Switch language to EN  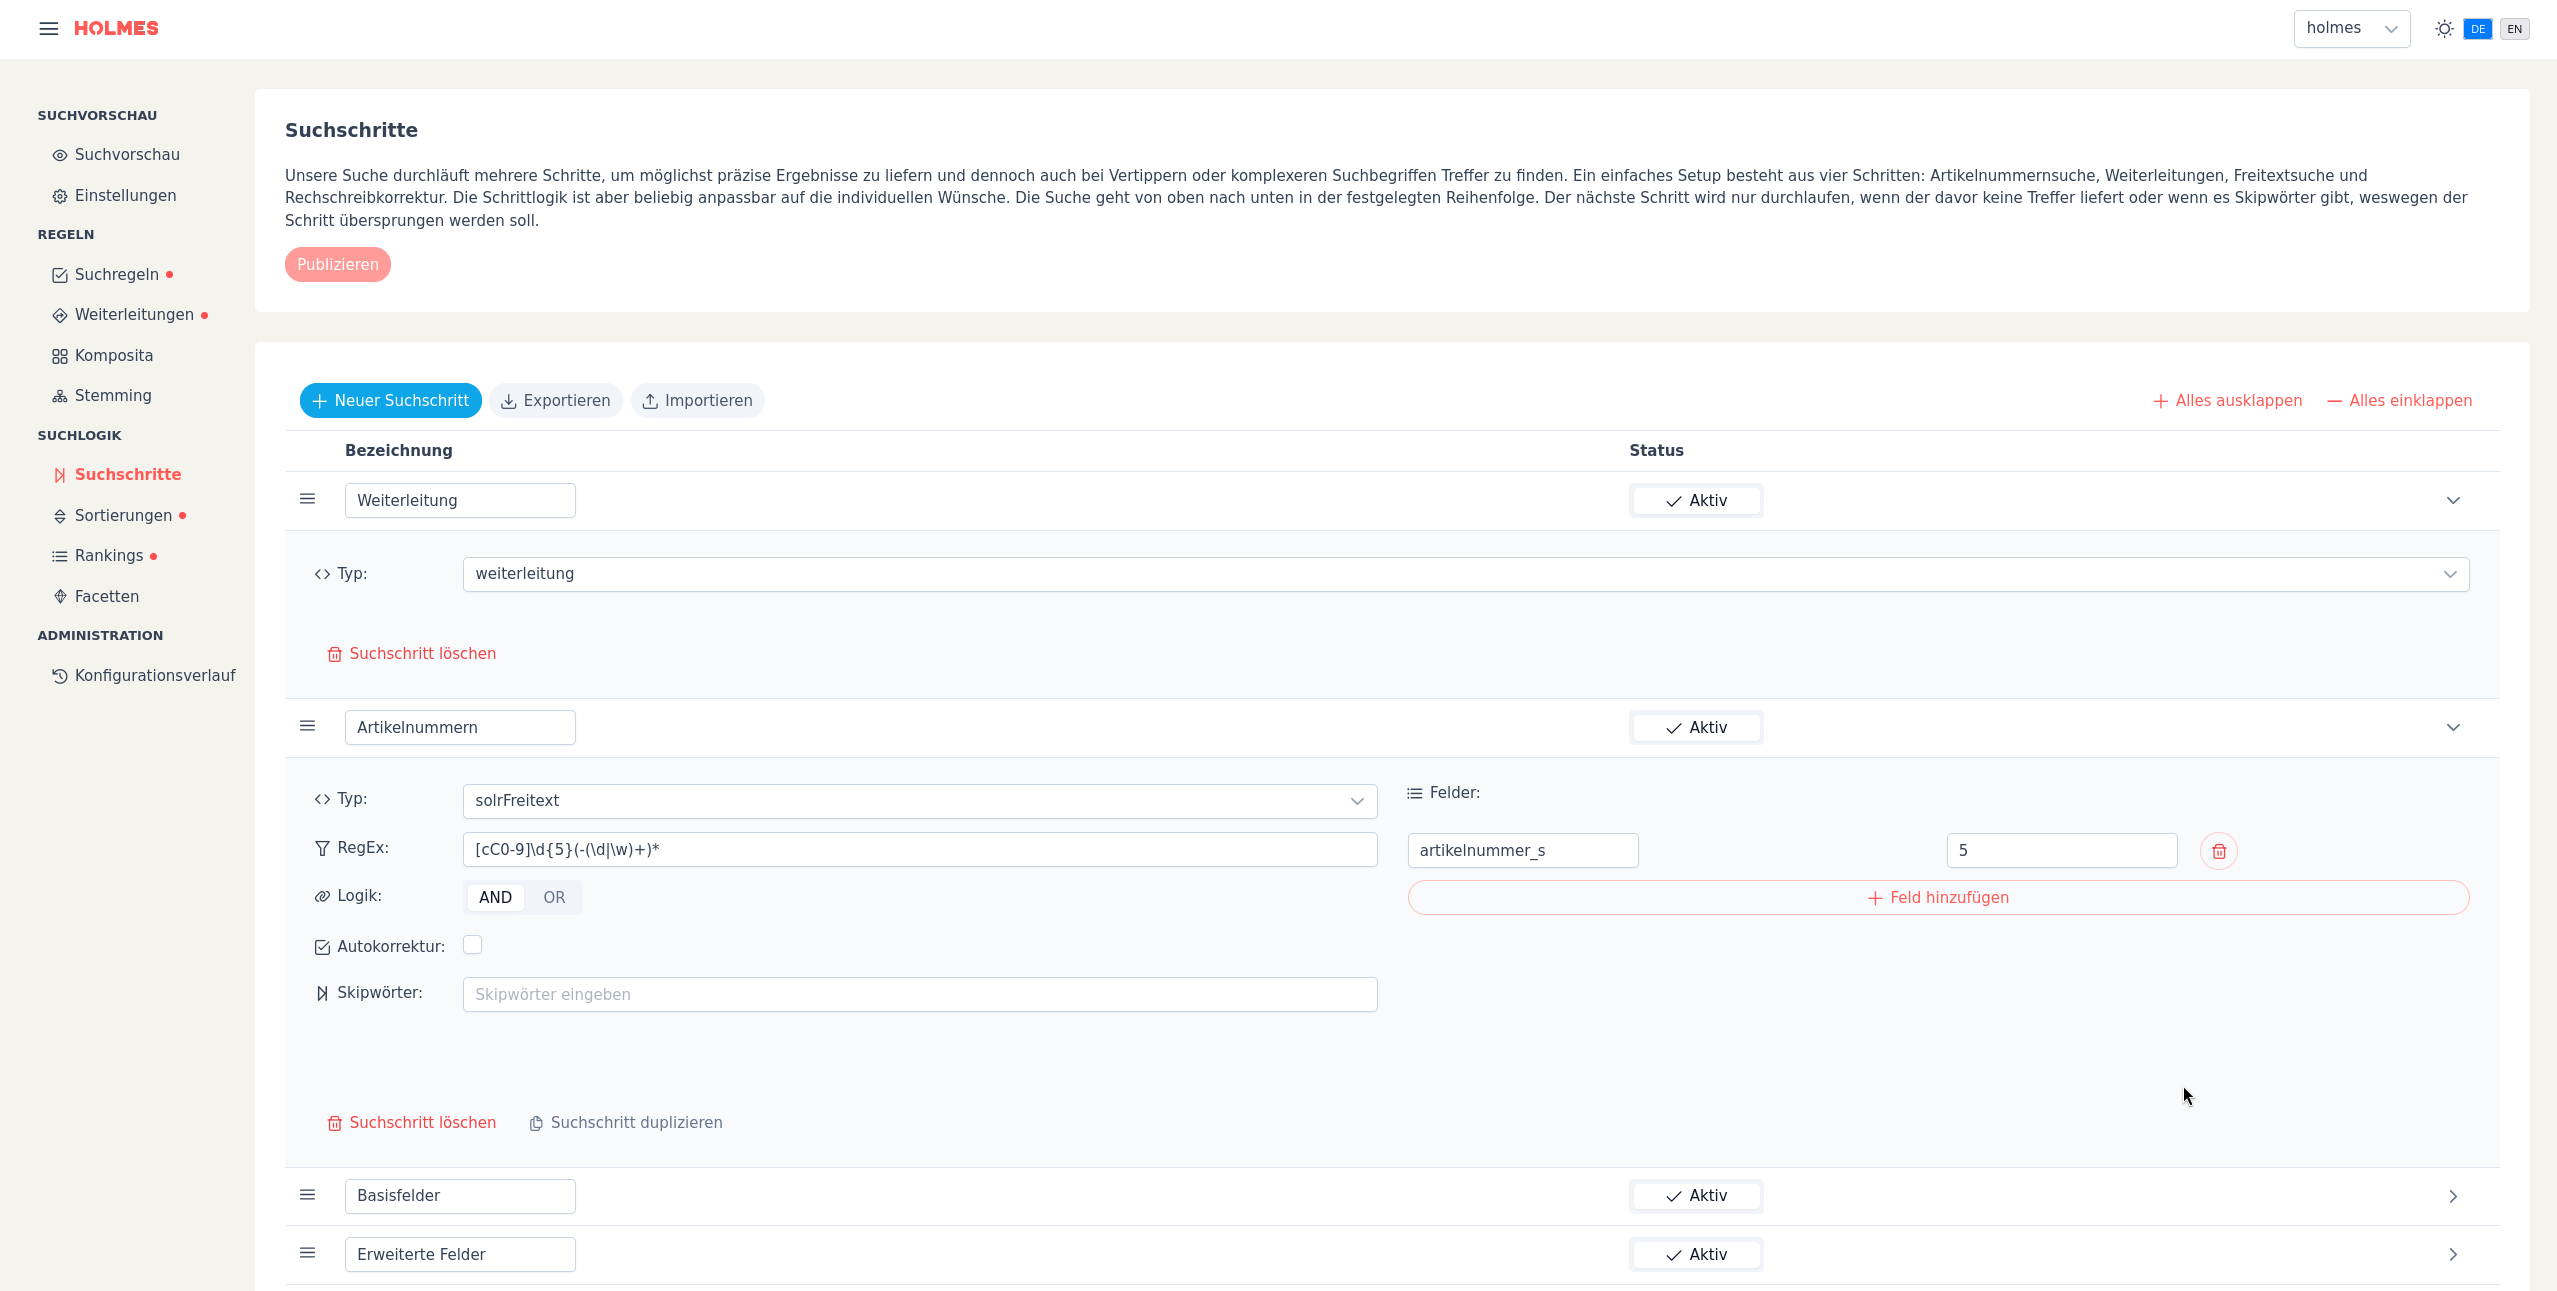(2514, 29)
